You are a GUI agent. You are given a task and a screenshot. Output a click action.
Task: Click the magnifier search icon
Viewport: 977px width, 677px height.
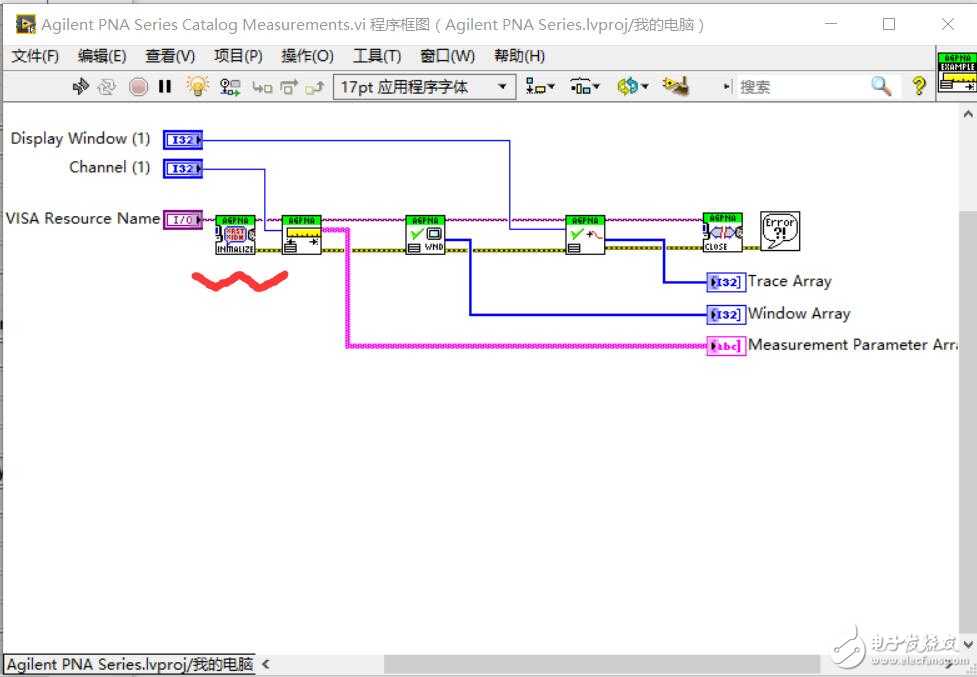click(881, 86)
